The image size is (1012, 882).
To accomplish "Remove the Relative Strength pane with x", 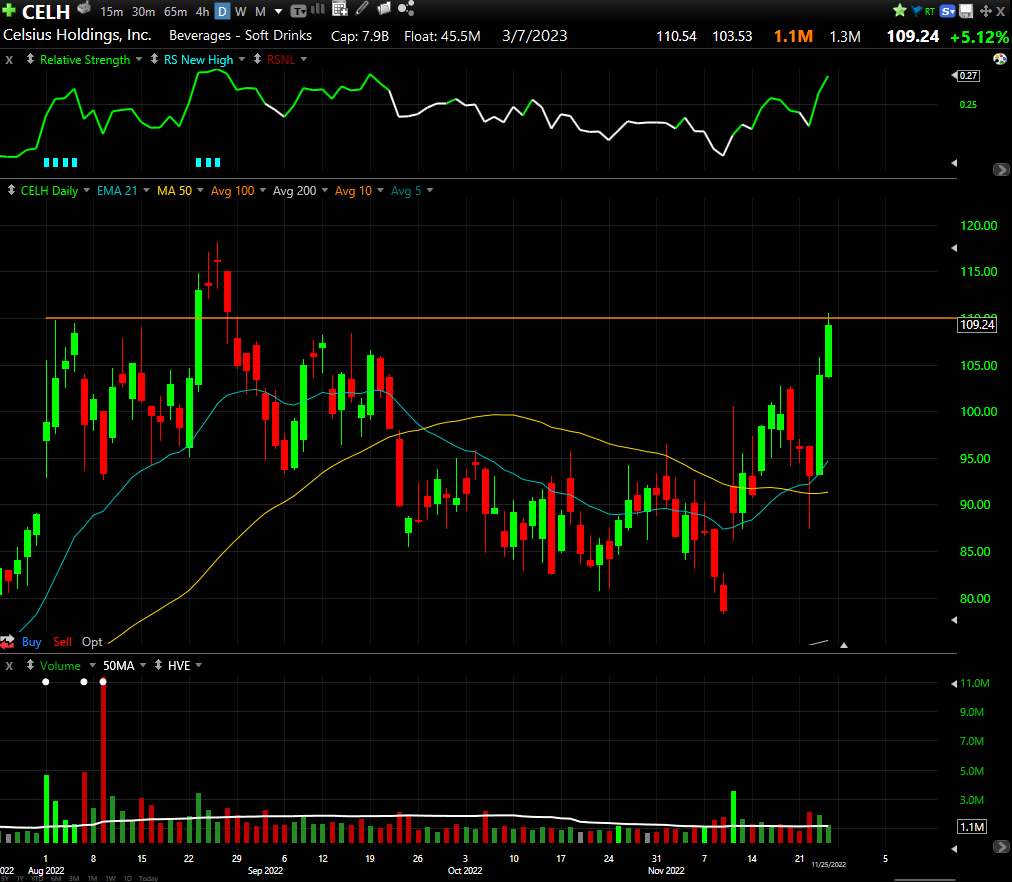I will (x=9, y=59).
